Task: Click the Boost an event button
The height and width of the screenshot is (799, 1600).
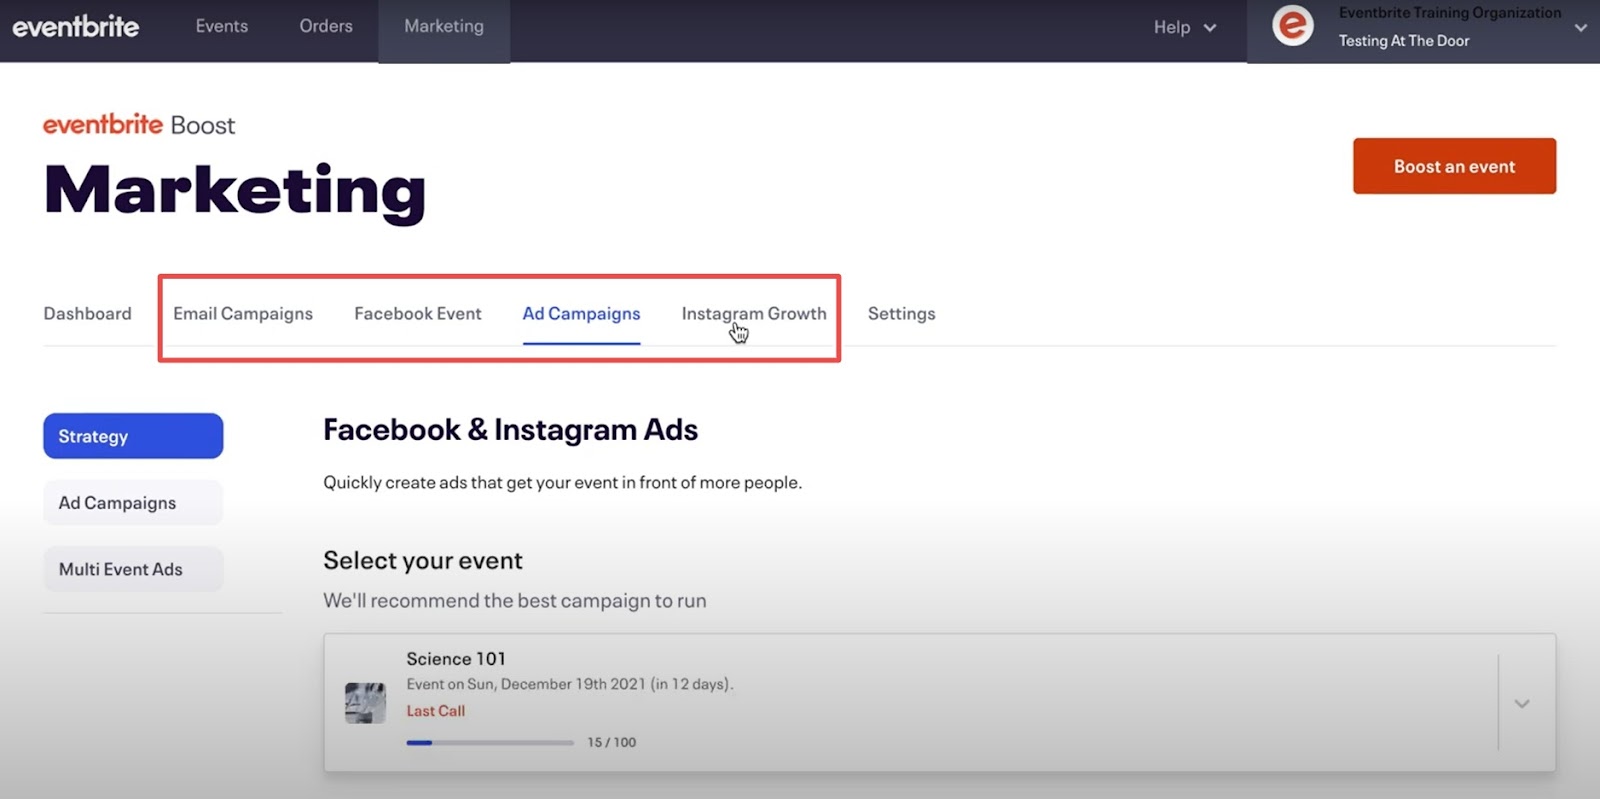Action: (1454, 166)
